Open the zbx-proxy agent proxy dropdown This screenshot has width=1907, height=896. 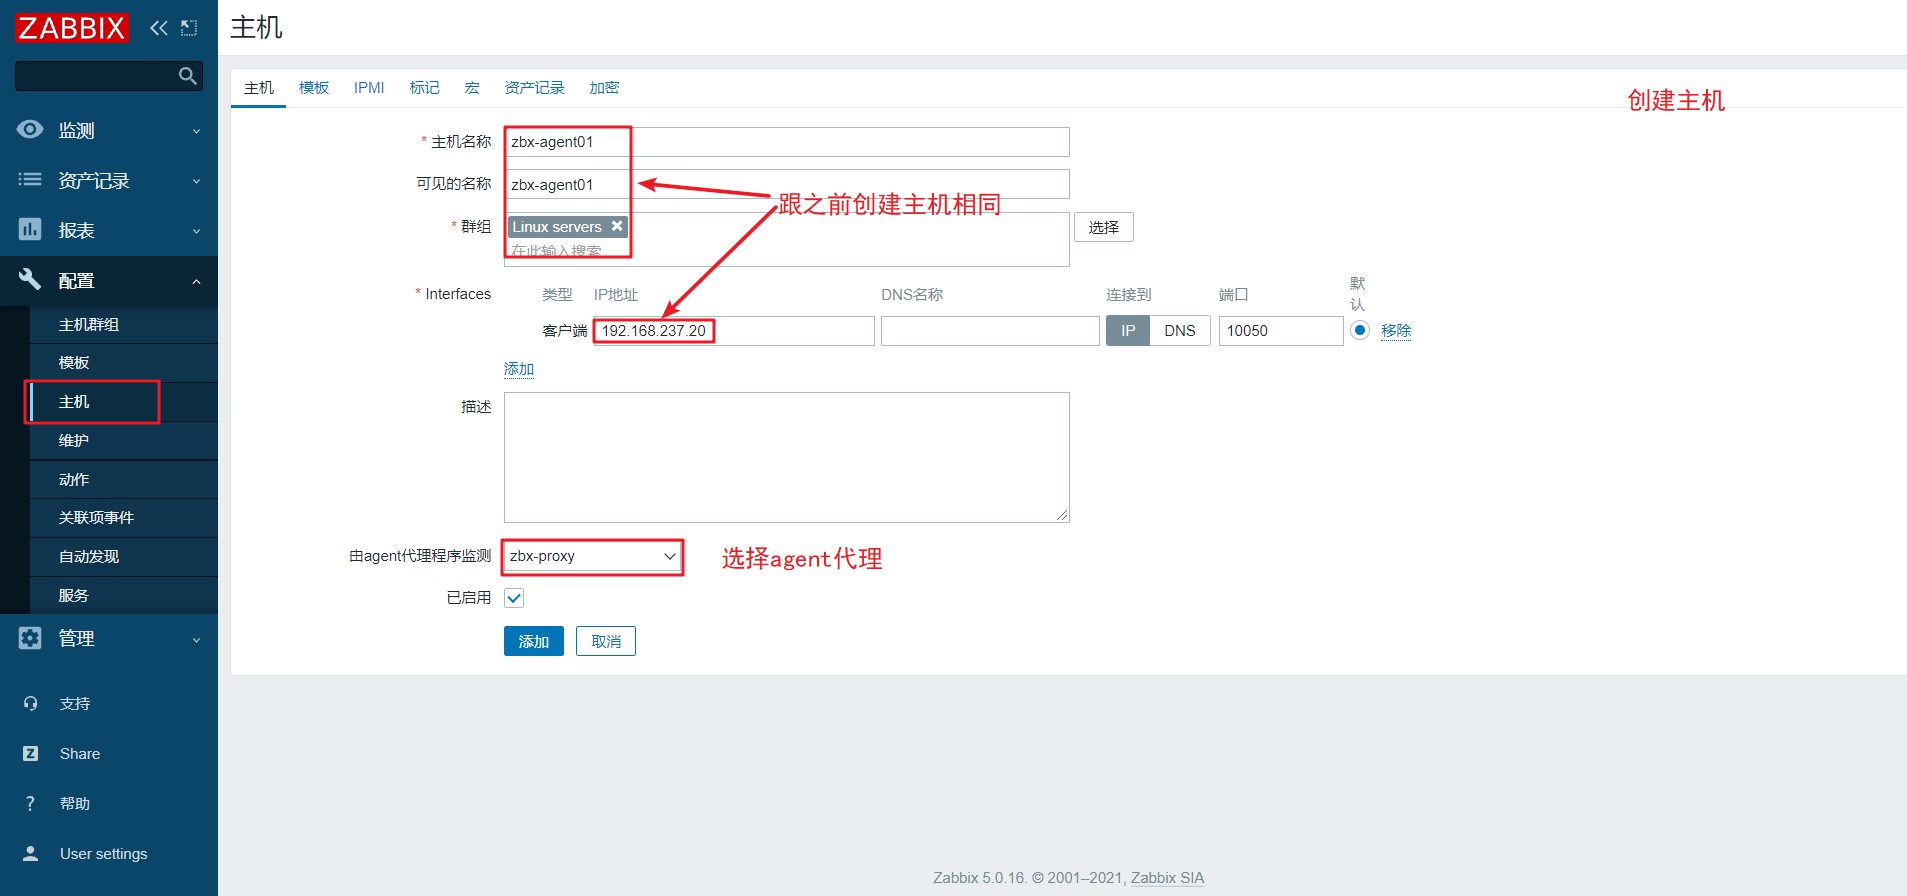592,556
